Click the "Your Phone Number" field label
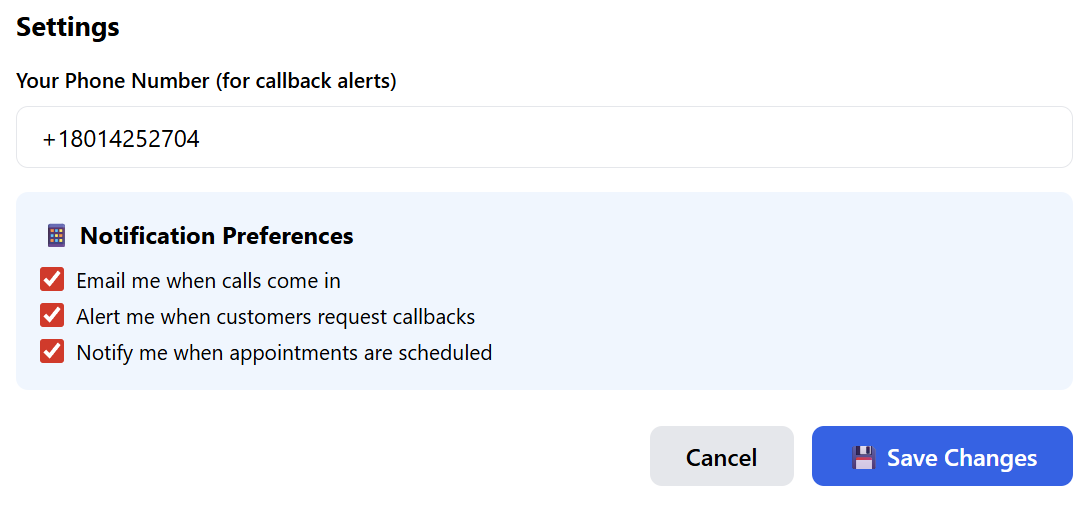The width and height of the screenshot is (1087, 507). [x=113, y=81]
